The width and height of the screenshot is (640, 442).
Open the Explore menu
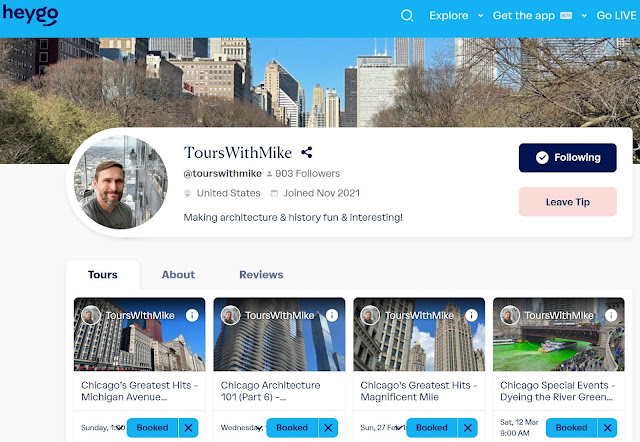pyautogui.click(x=449, y=16)
